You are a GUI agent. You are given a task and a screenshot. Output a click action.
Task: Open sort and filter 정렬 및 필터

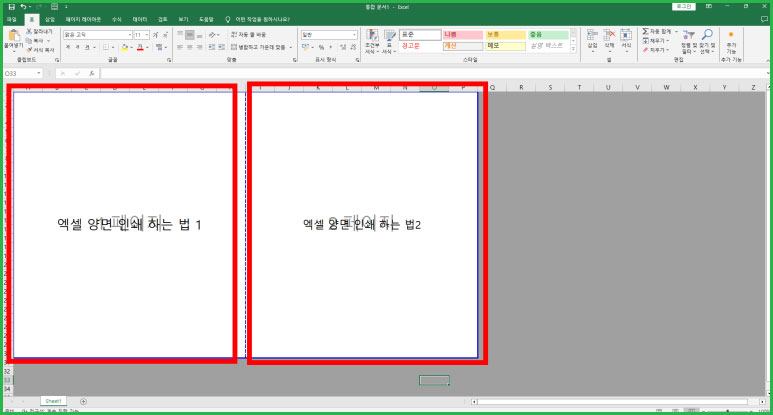coord(688,41)
